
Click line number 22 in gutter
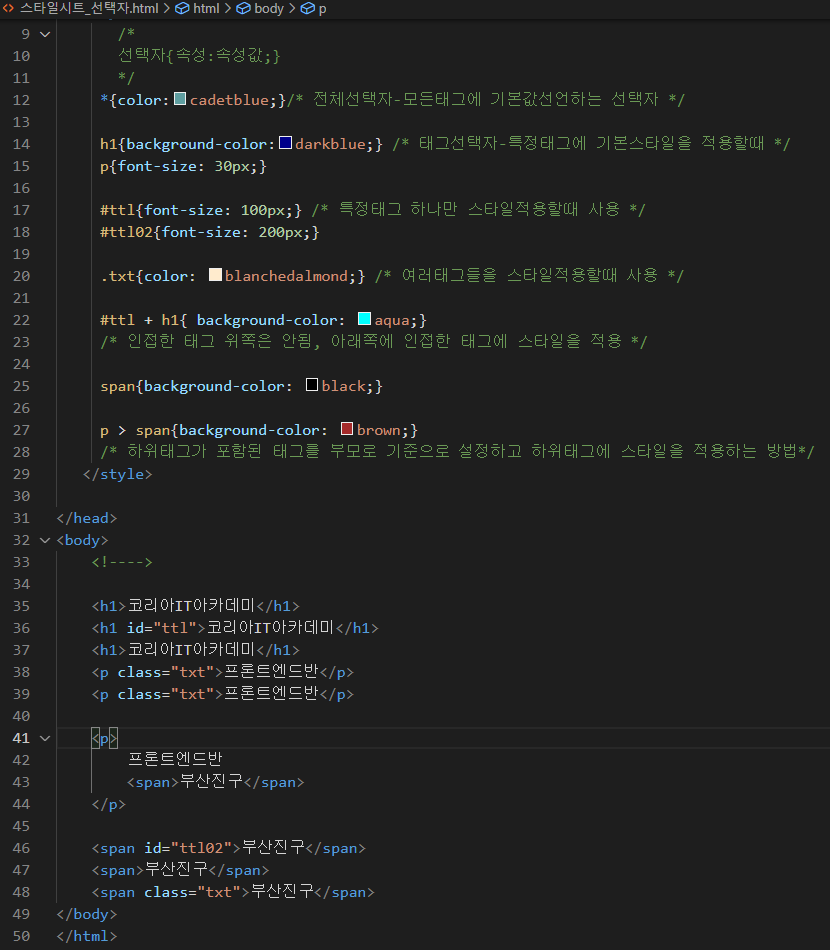21,320
